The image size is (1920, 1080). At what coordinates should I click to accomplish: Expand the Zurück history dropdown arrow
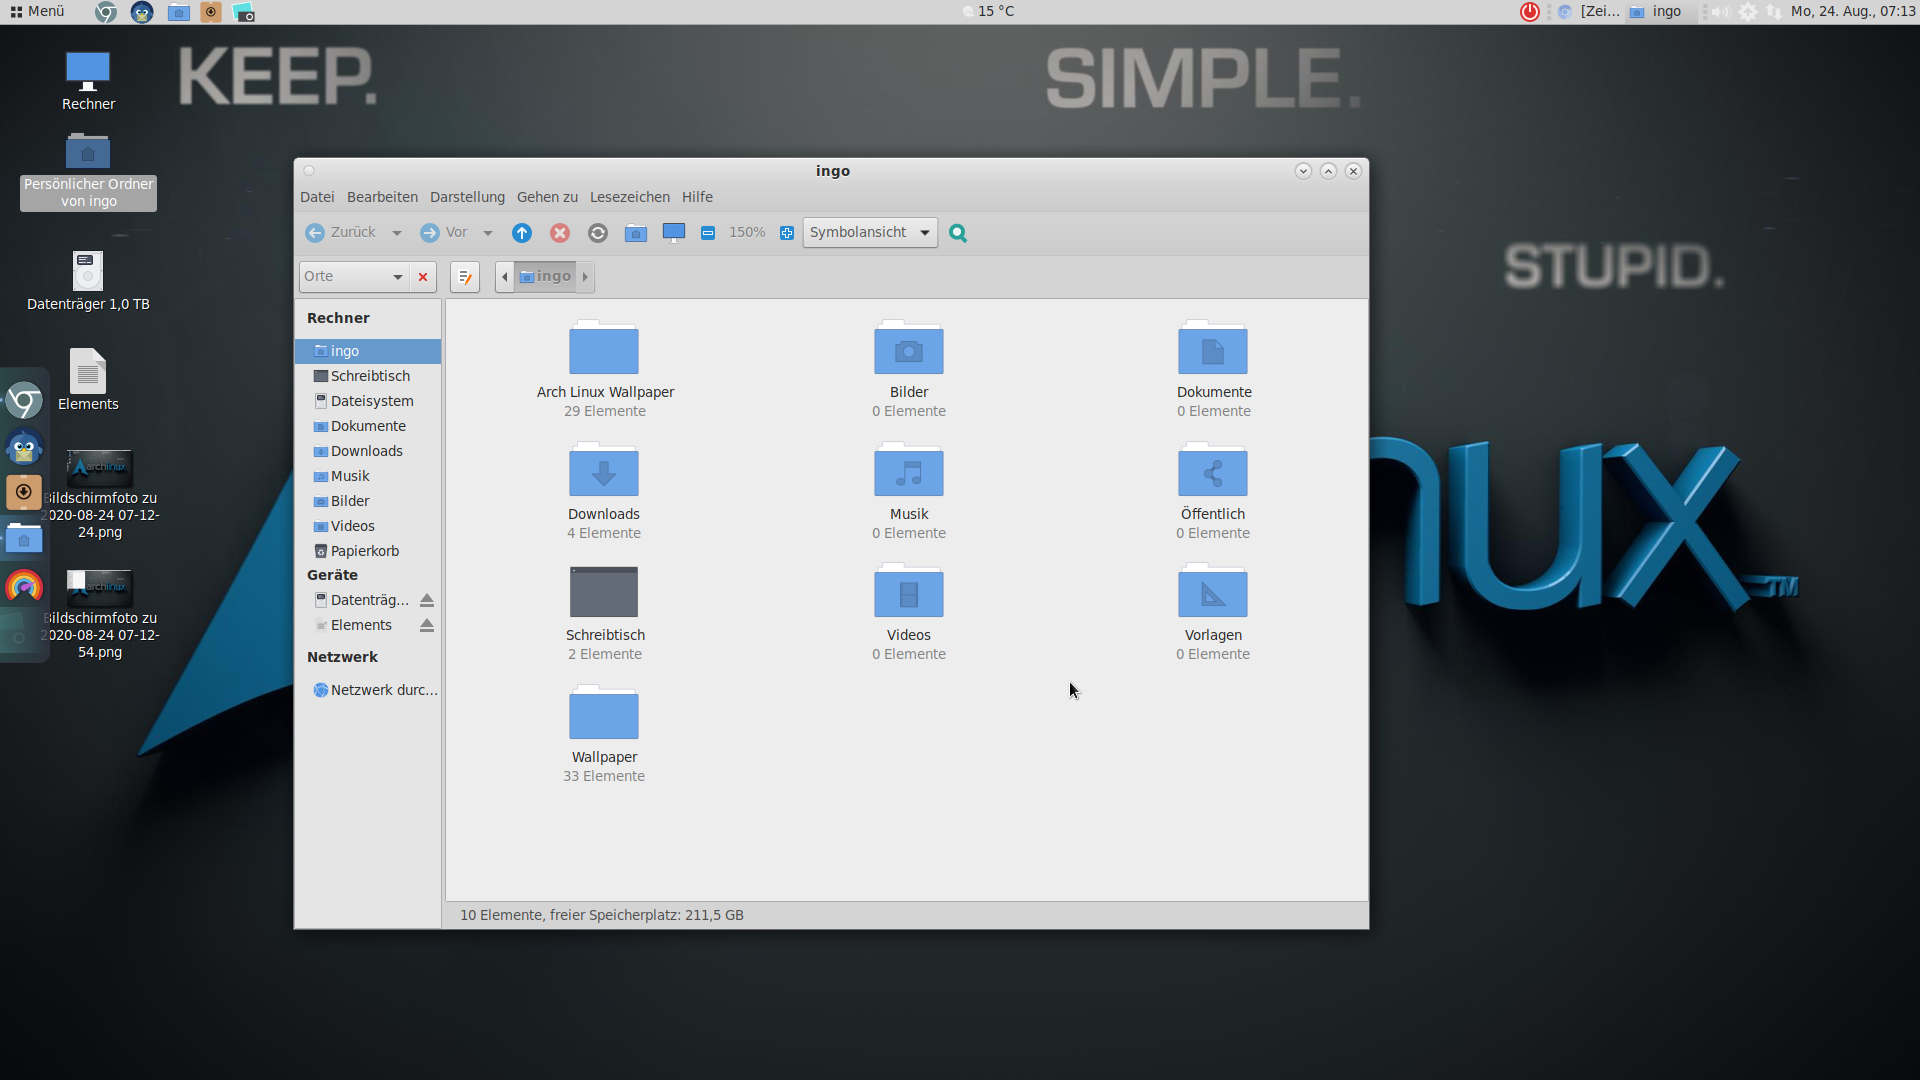[397, 233]
